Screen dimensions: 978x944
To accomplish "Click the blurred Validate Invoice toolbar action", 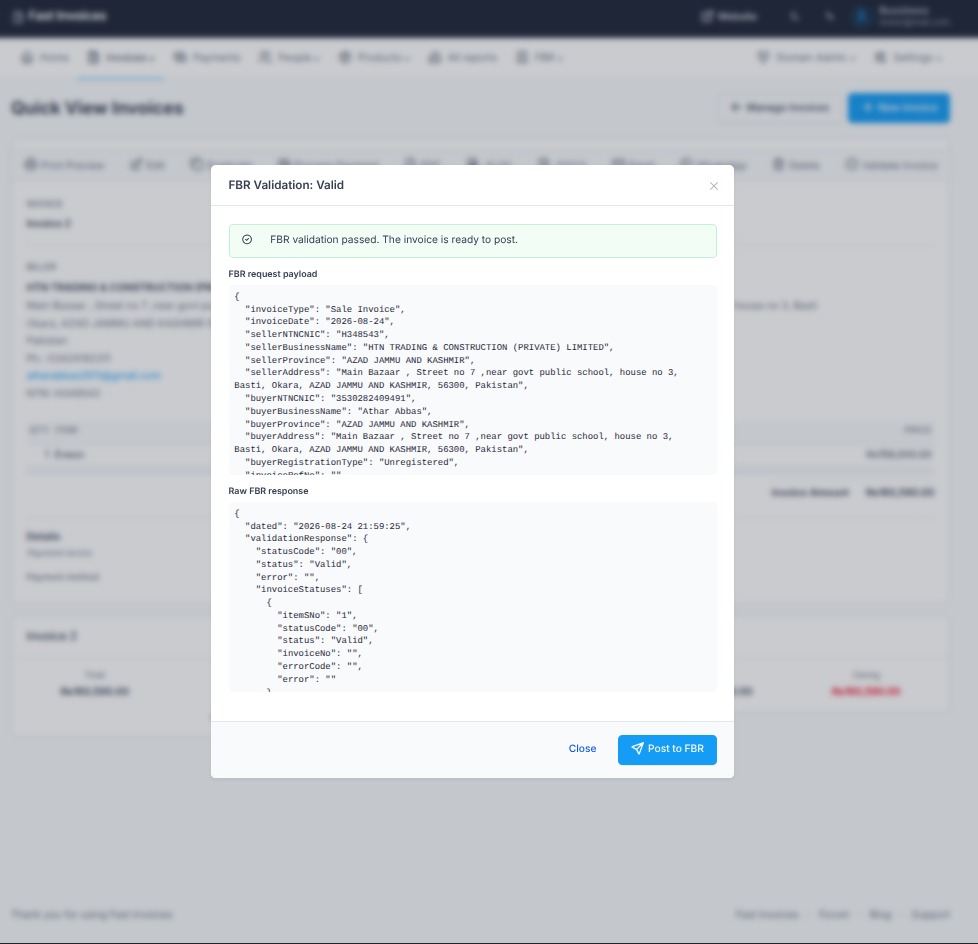I will coord(892,165).
